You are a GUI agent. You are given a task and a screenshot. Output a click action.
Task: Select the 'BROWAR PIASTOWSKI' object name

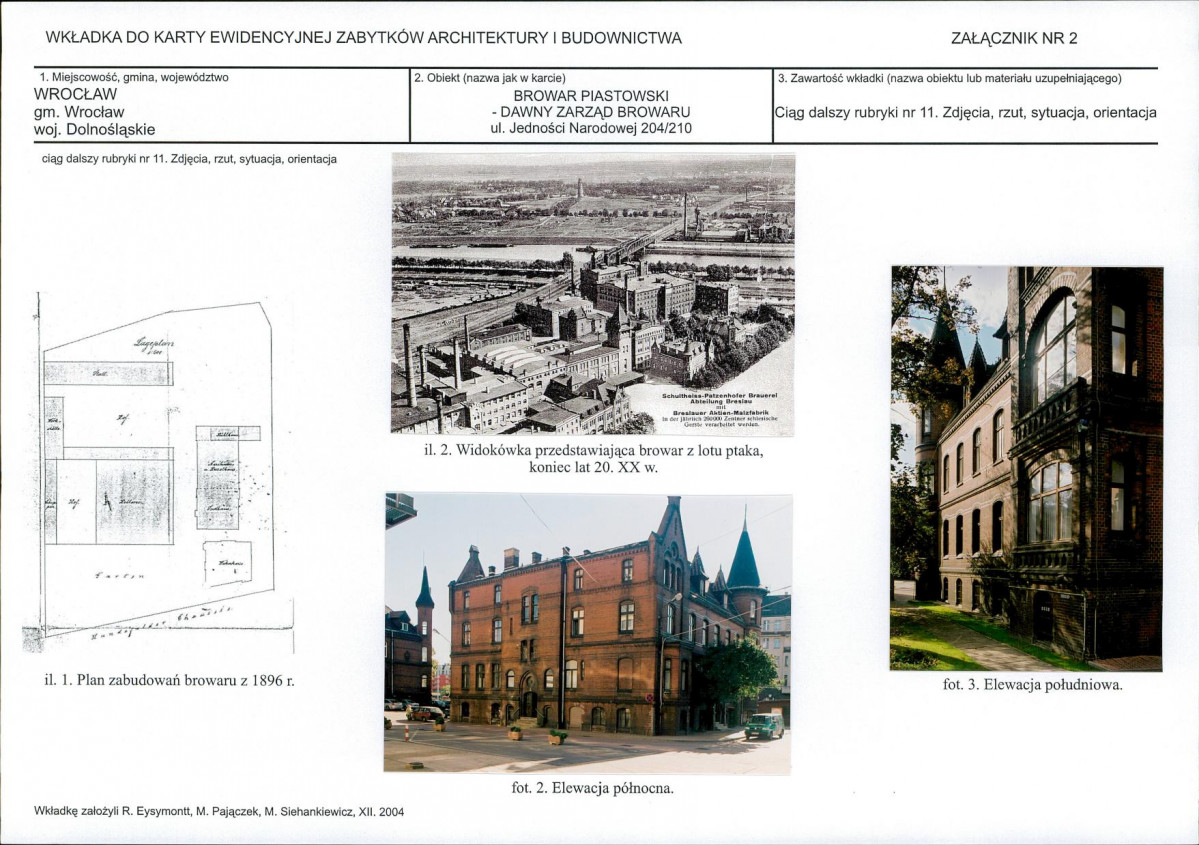pos(590,95)
